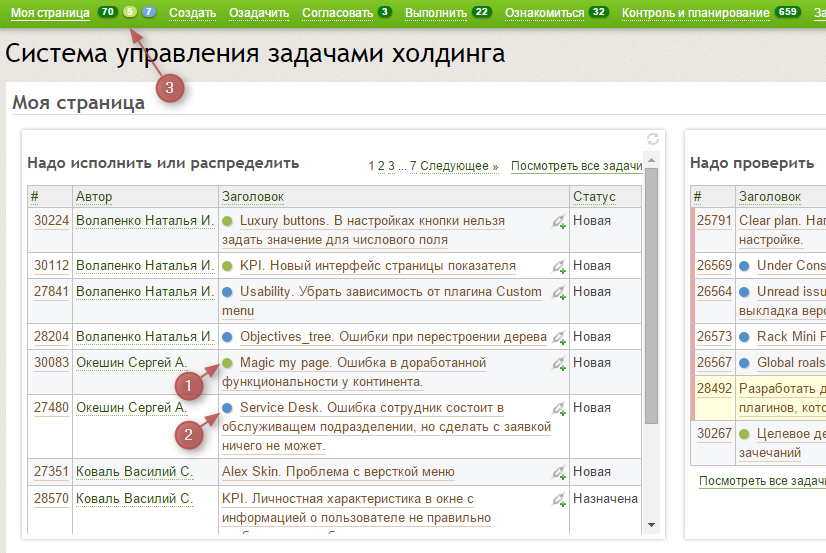The width and height of the screenshot is (826, 553).
Task: Open task number 28492 in Надо проверить
Action: 714,389
